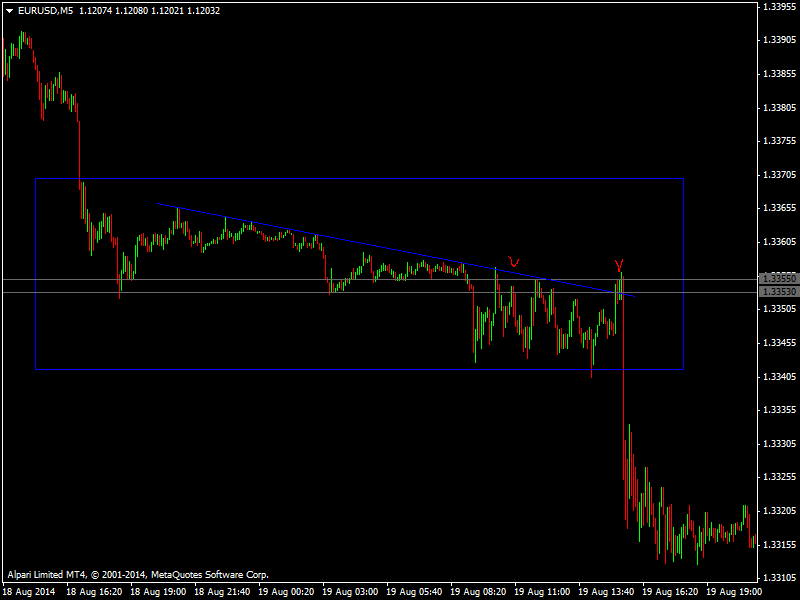Click the 18 Aug 2014 time label
Image resolution: width=800 pixels, height=600 pixels.
click(x=30, y=592)
